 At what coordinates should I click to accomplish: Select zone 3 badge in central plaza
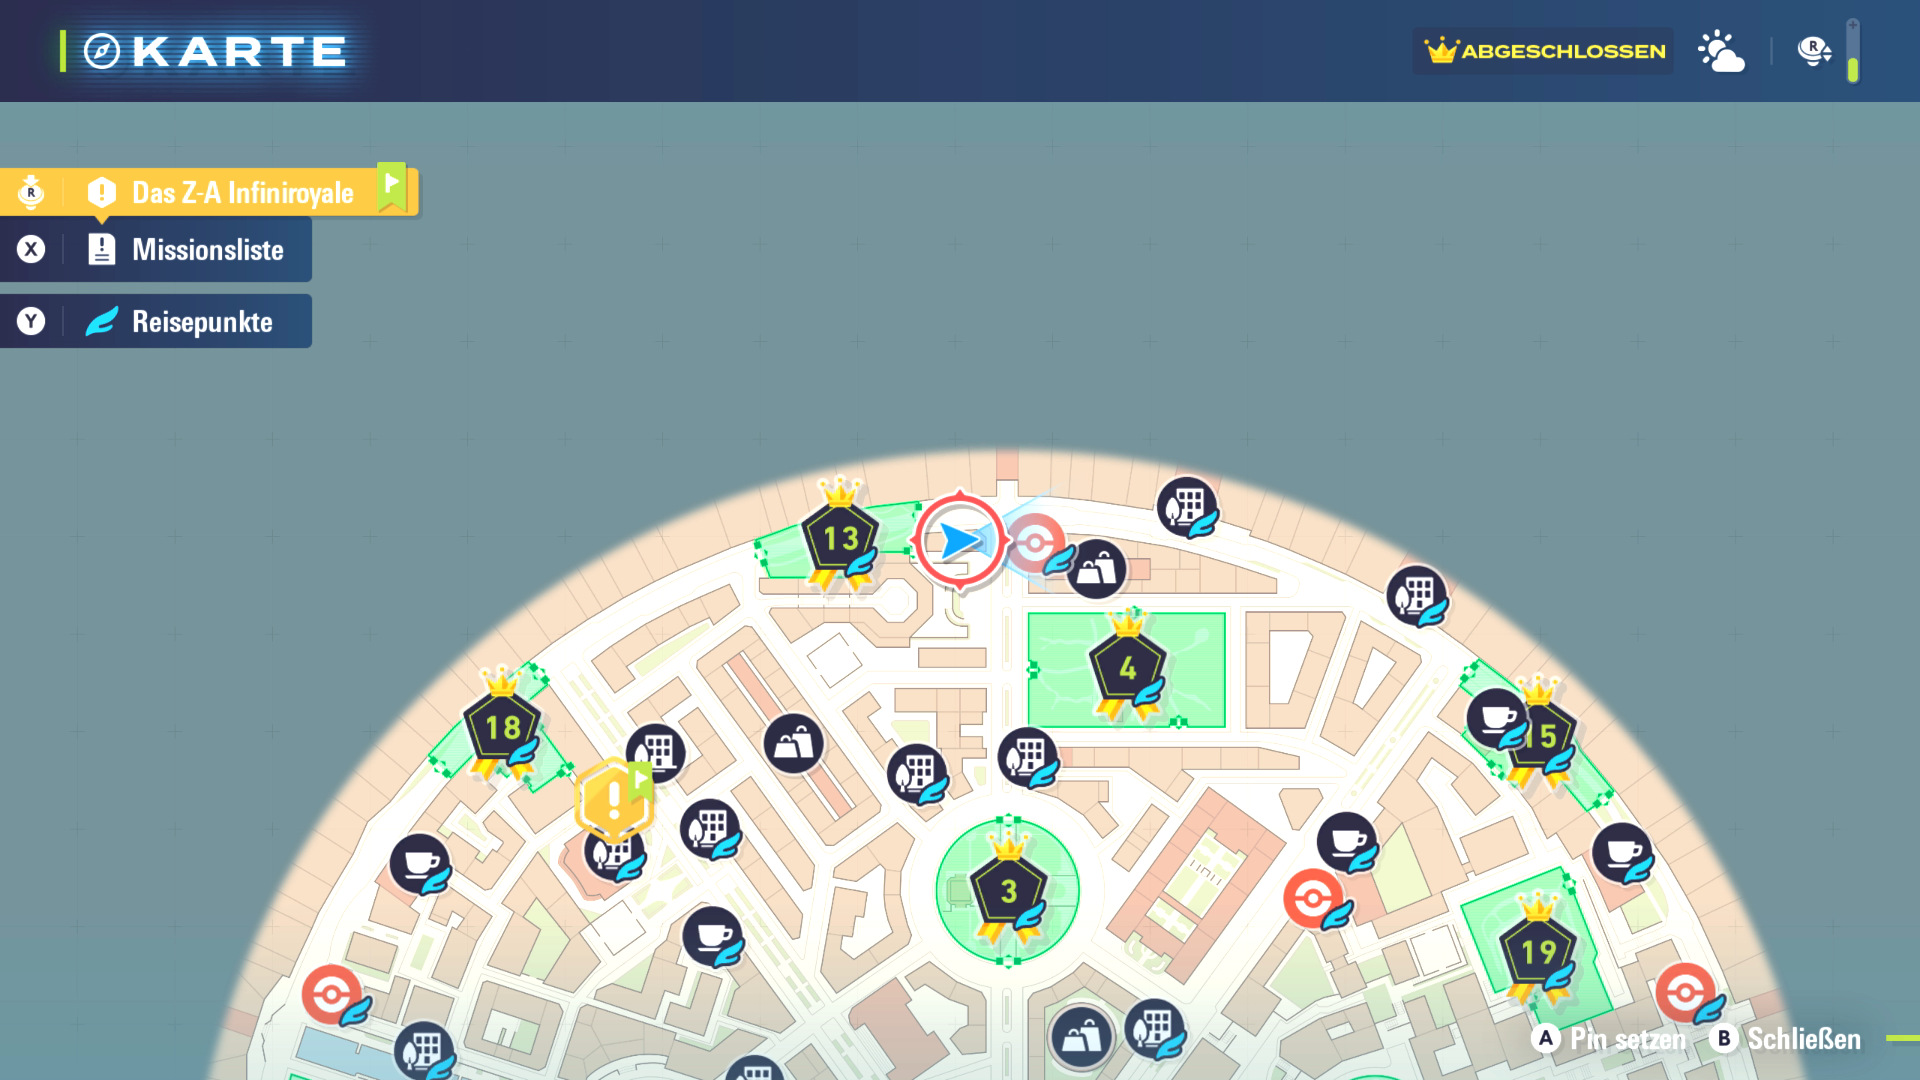coord(1008,890)
